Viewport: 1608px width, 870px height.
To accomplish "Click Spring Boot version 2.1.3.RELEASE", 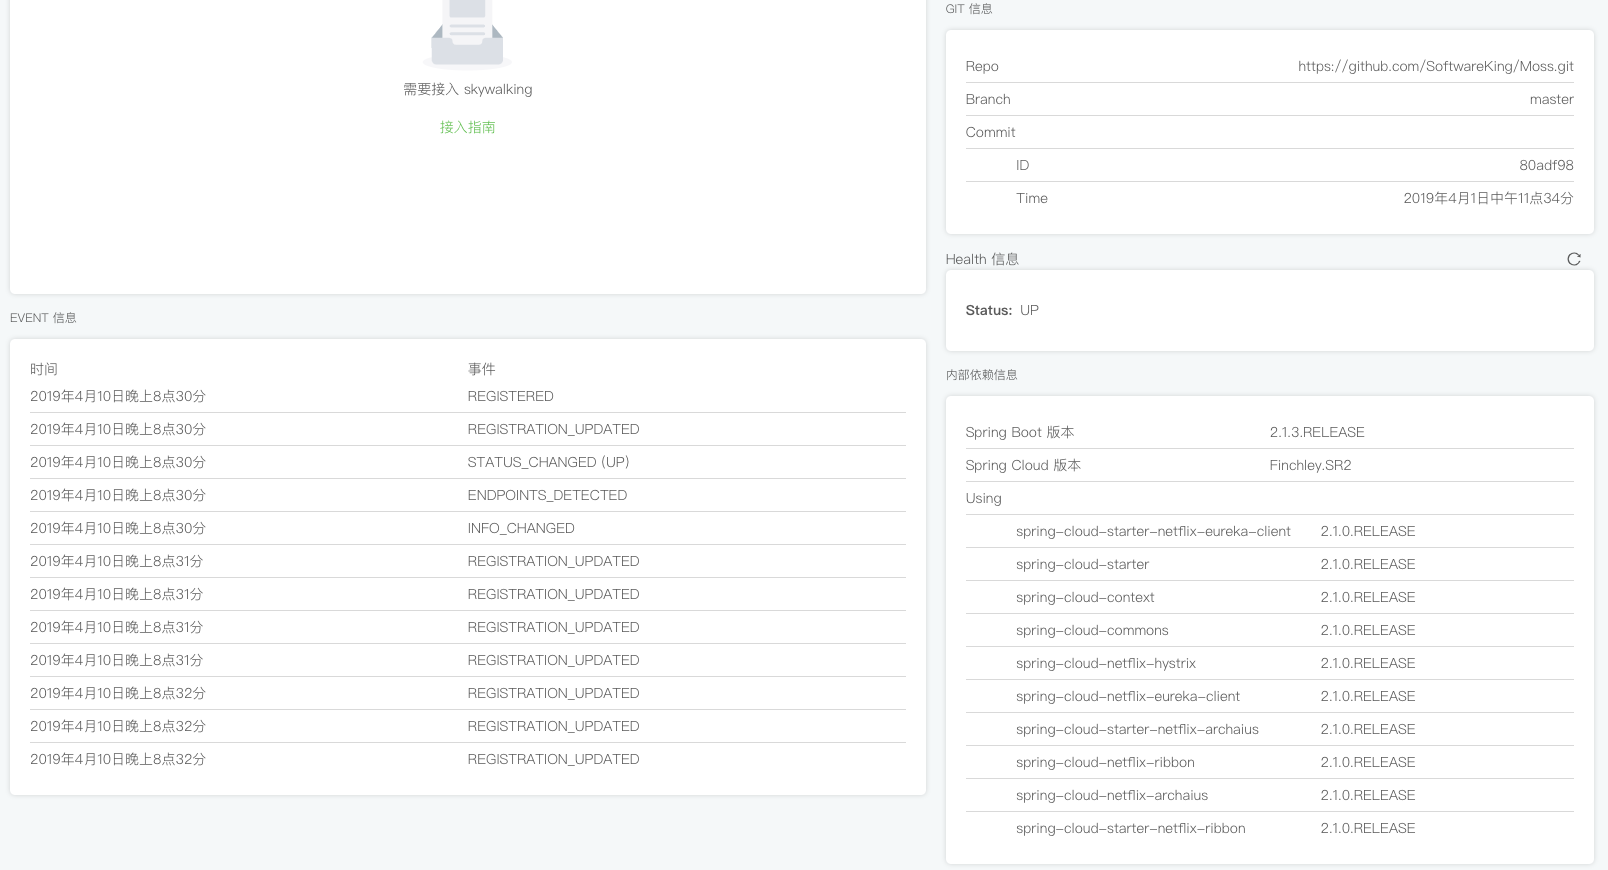I will coord(1316,432).
